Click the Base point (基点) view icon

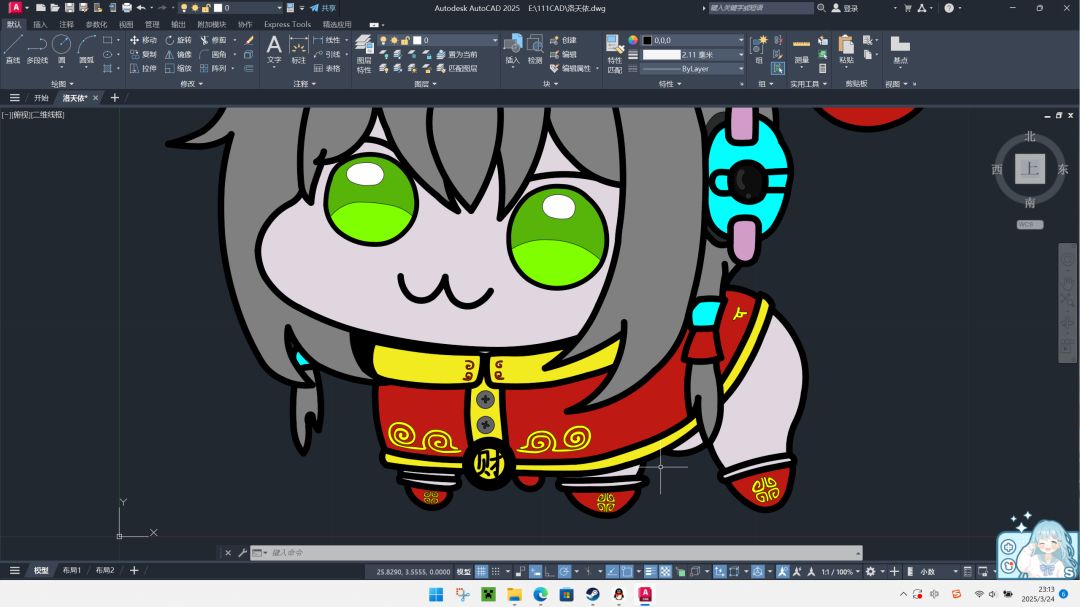[900, 50]
